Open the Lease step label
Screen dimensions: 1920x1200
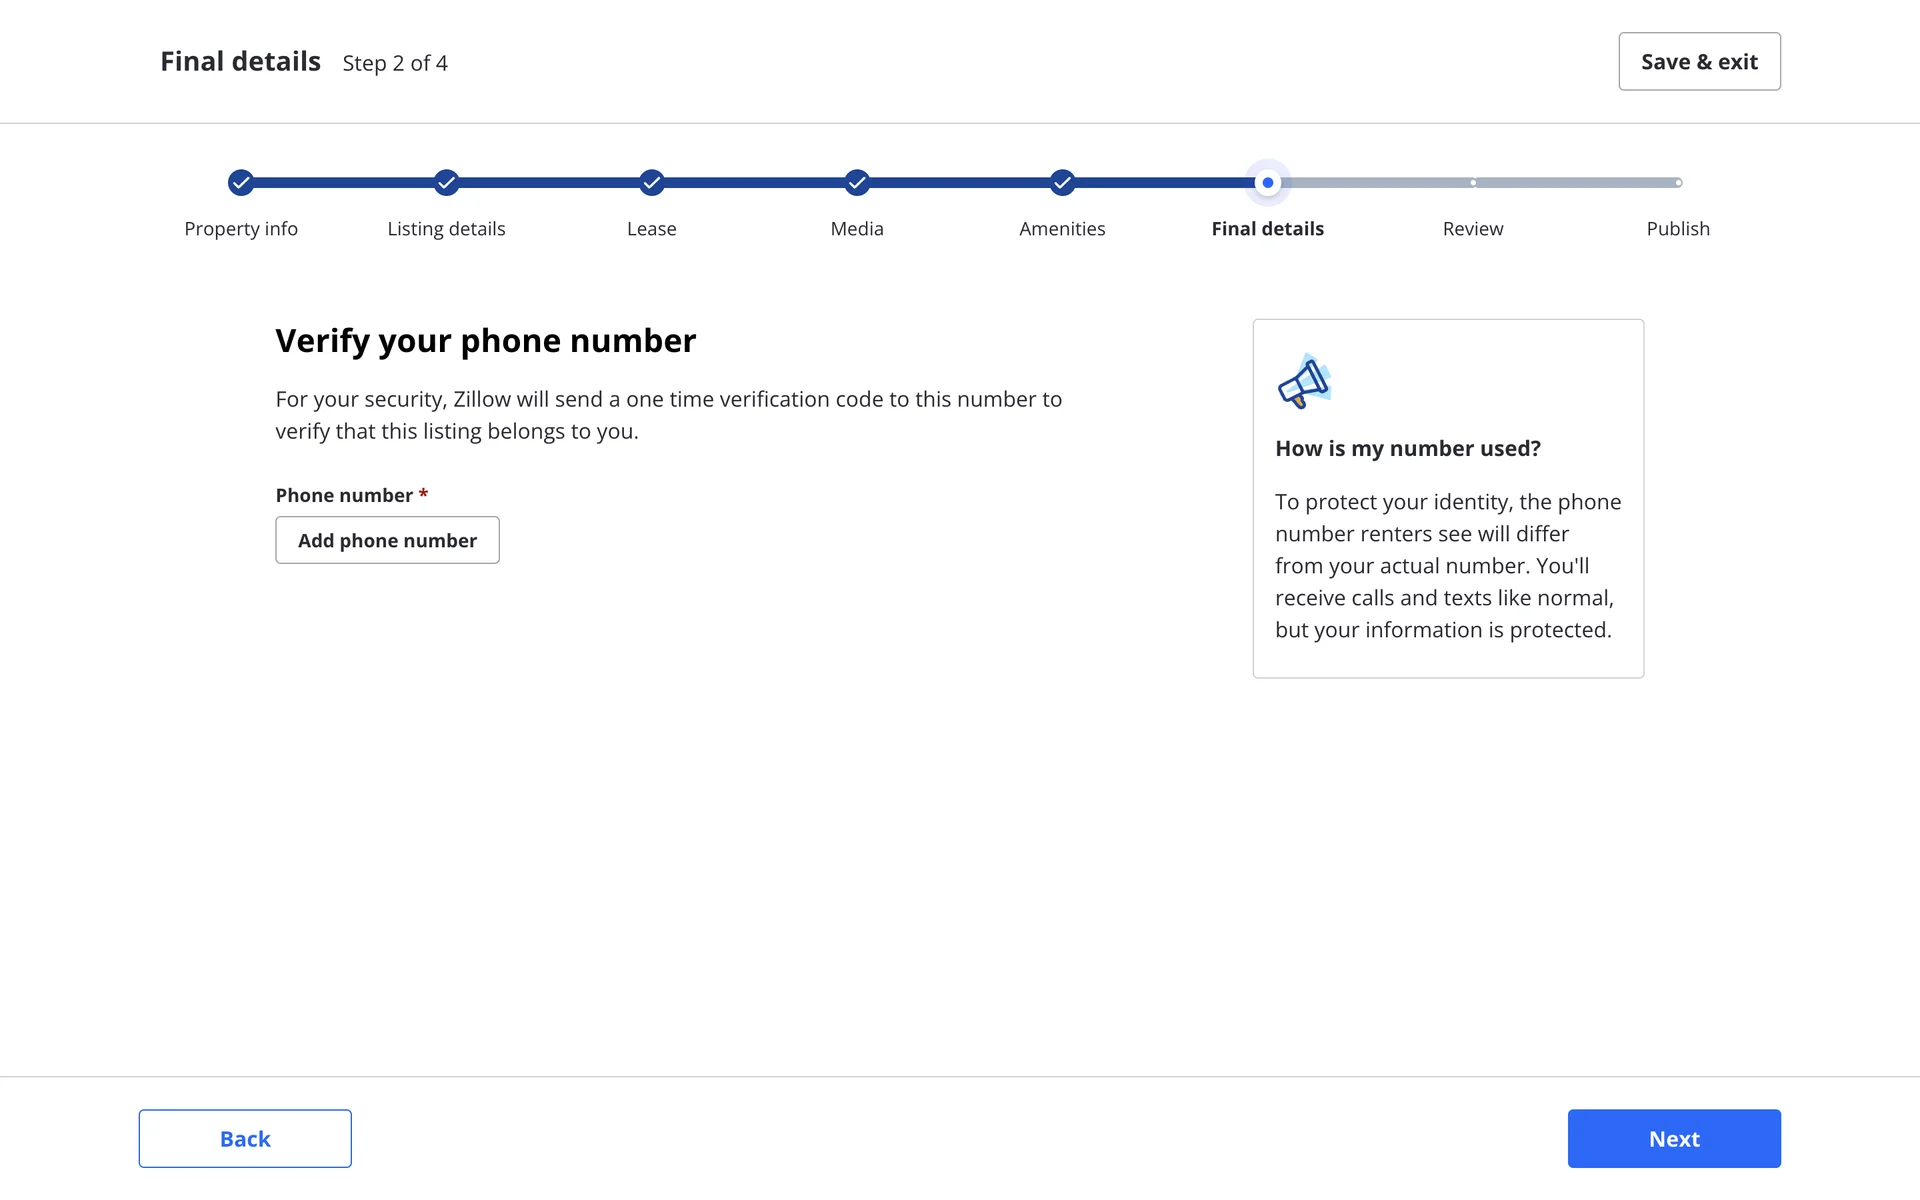pyautogui.click(x=652, y=229)
